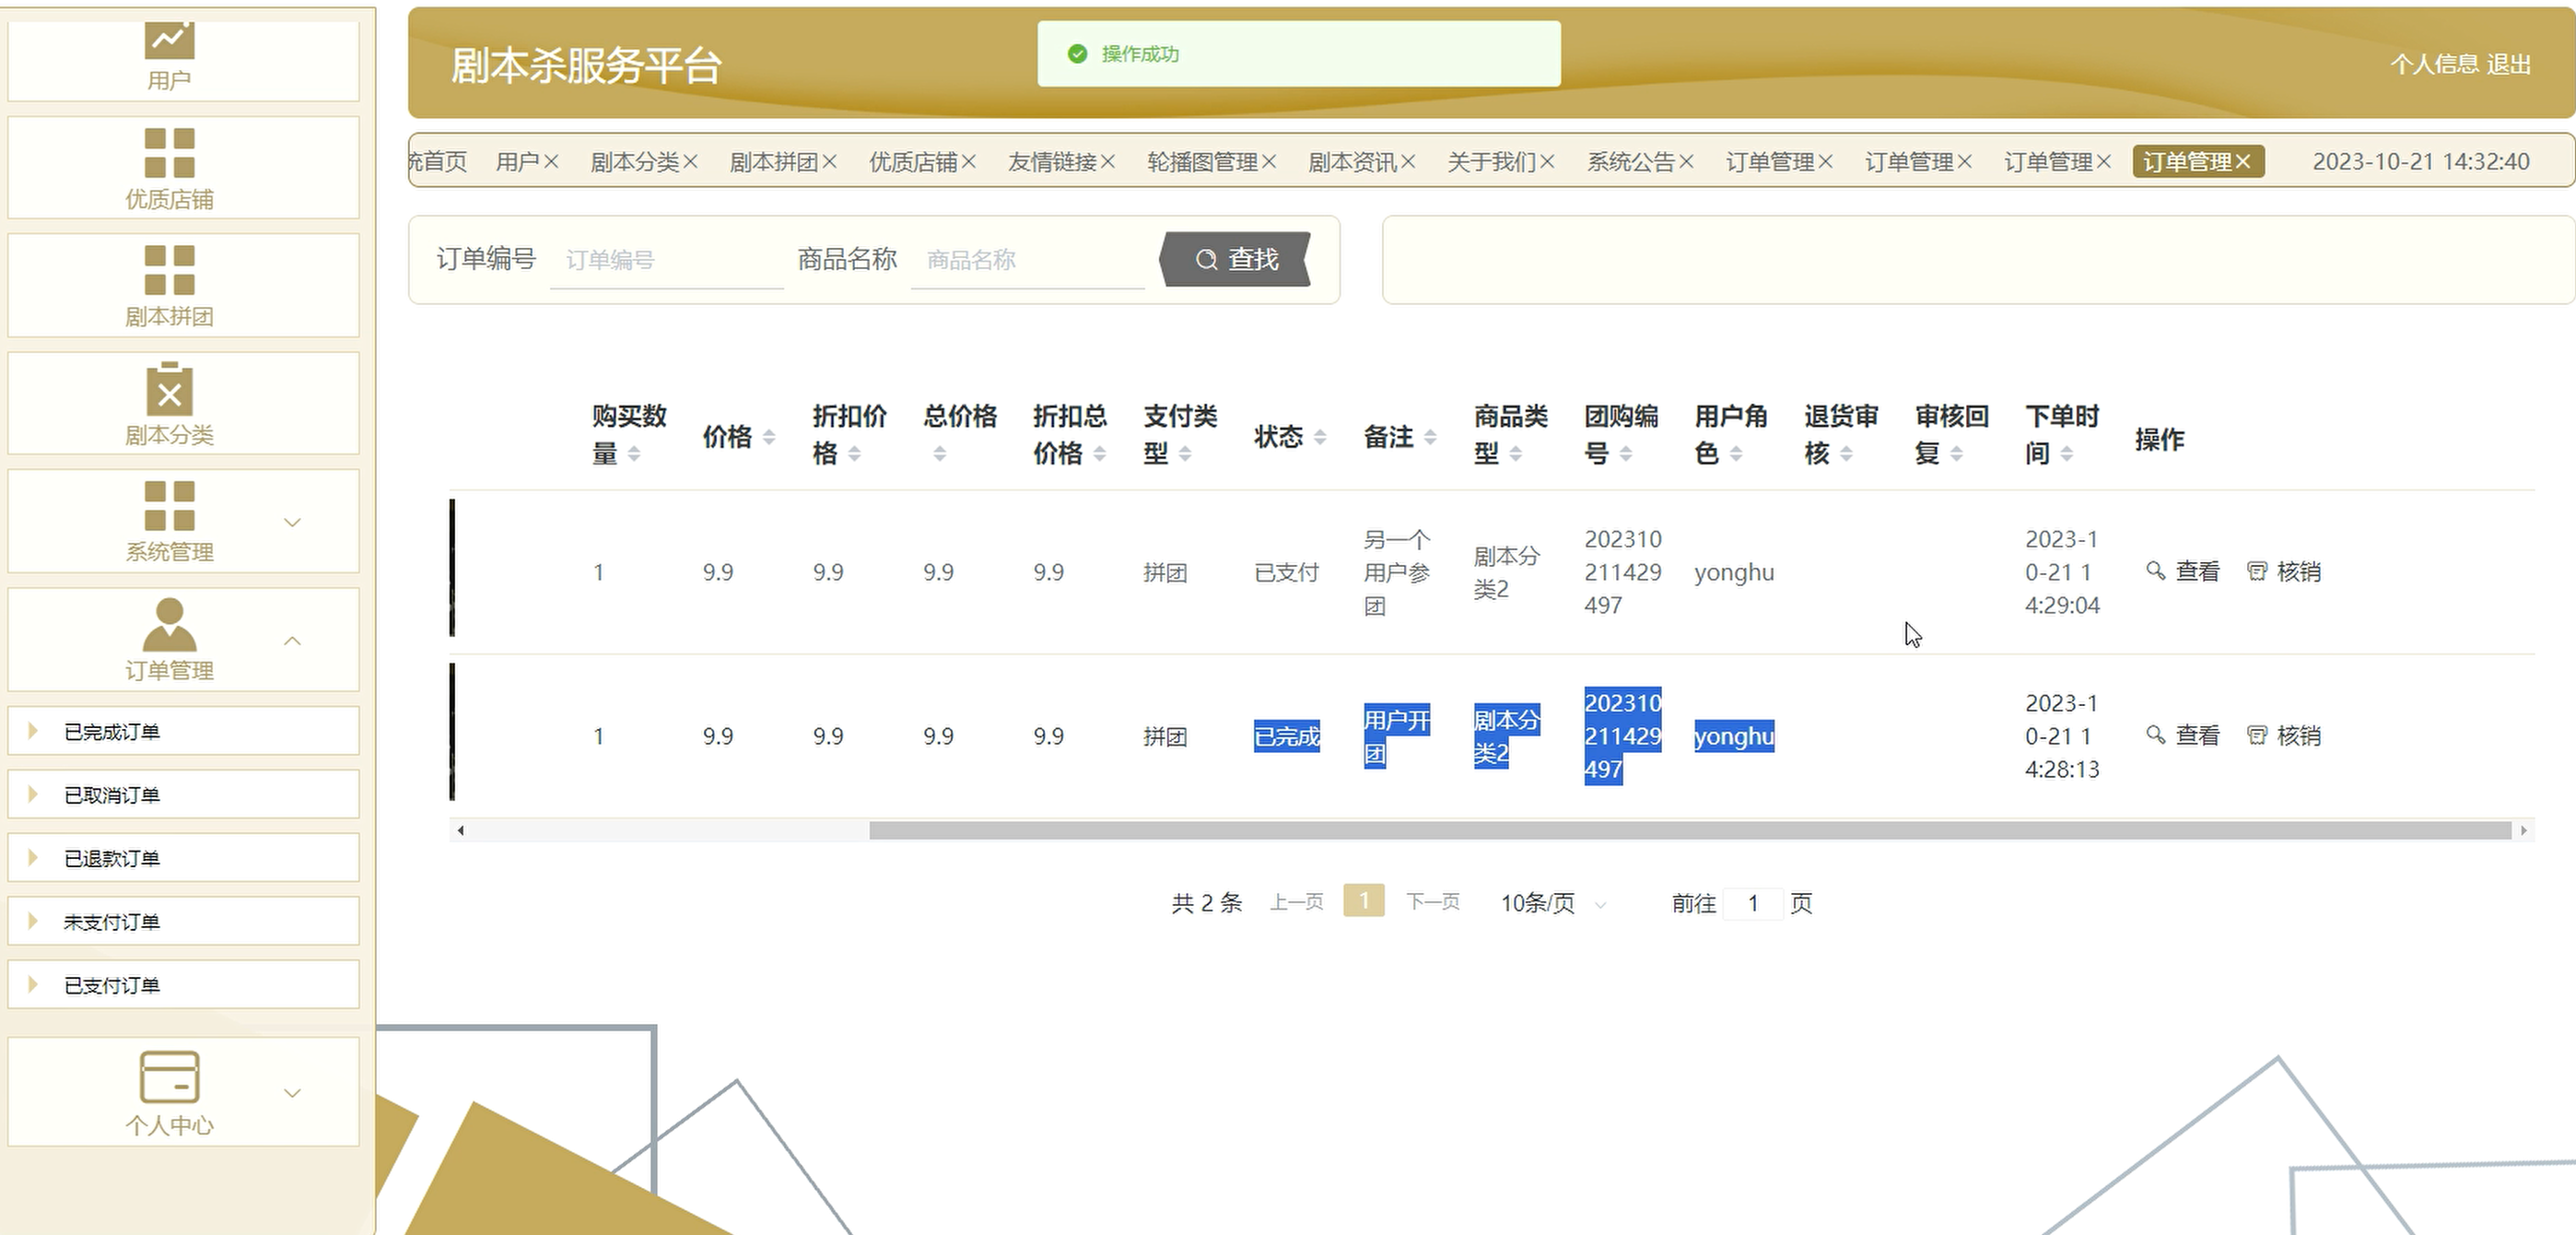Close the 关于我们 tab with its X
The width and height of the screenshot is (2576, 1235).
coord(1546,162)
